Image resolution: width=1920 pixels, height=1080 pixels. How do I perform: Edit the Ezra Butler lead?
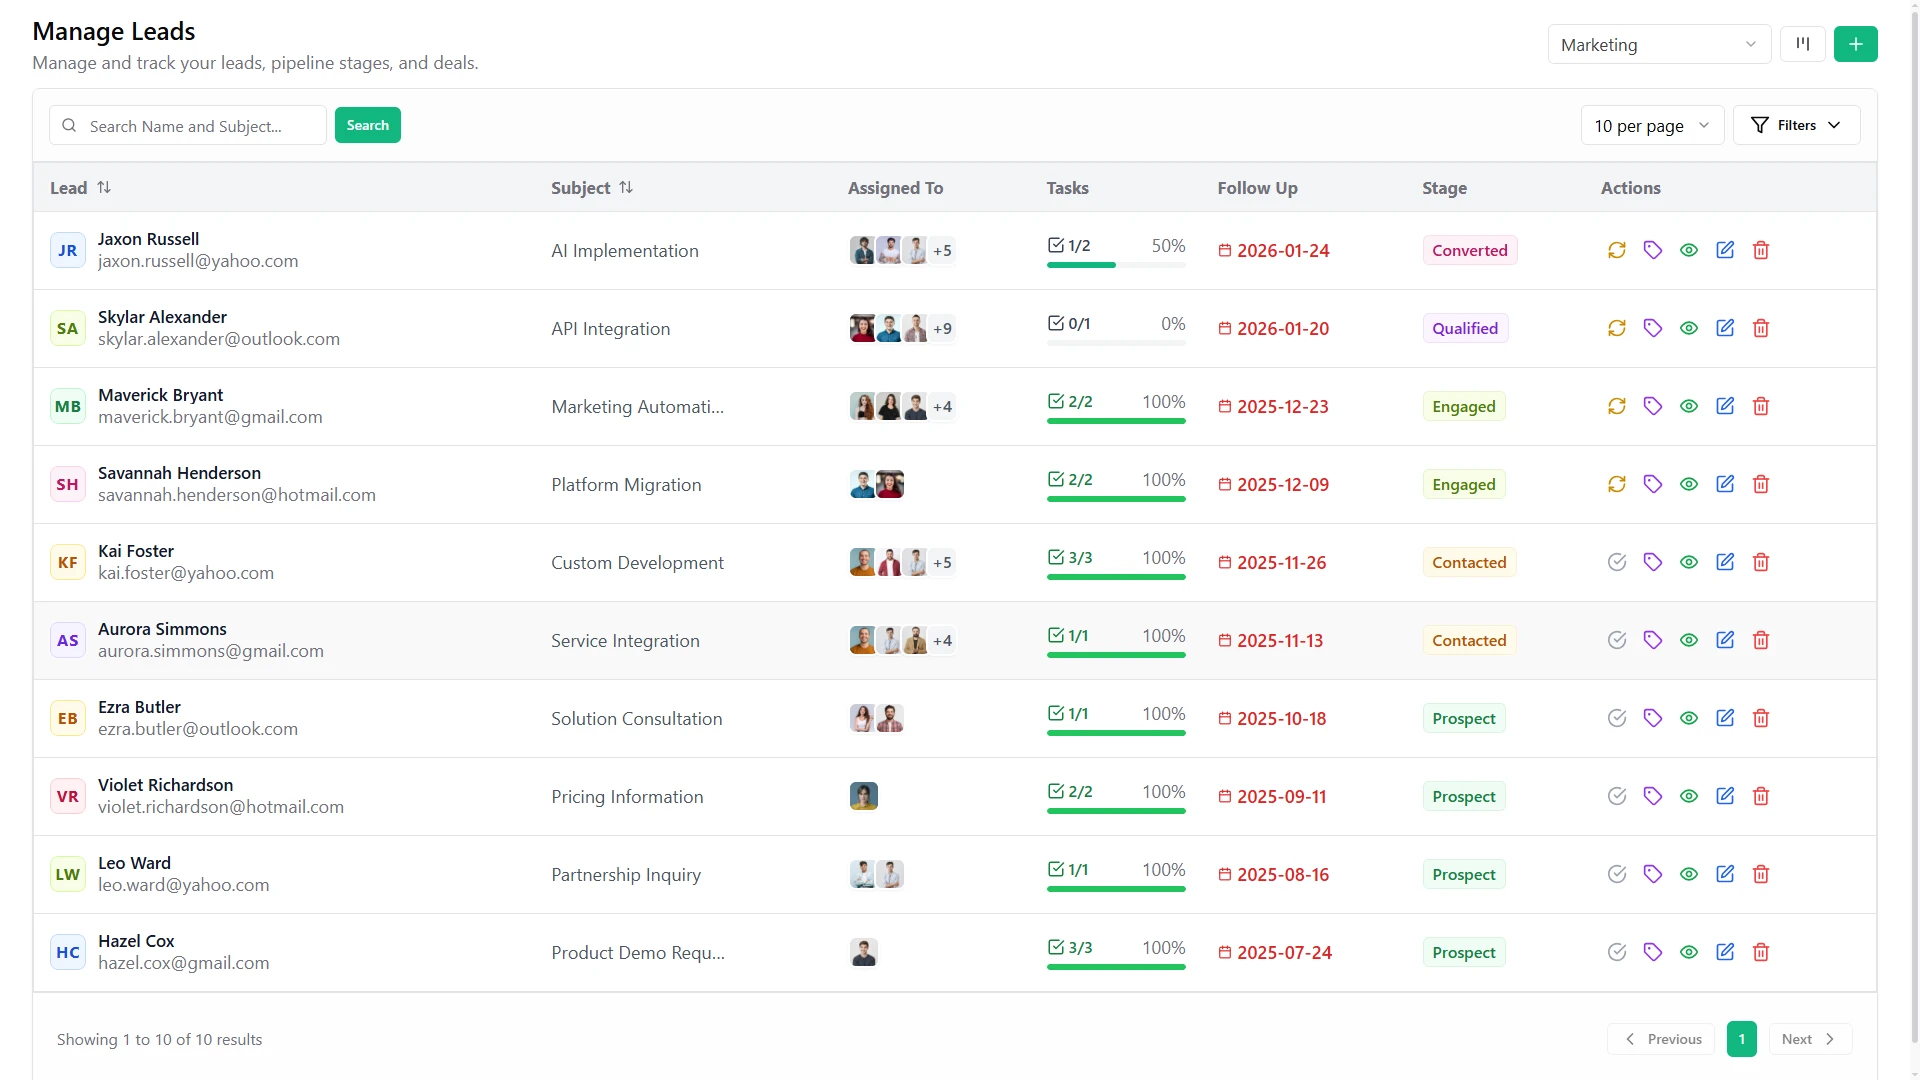[1725, 718]
